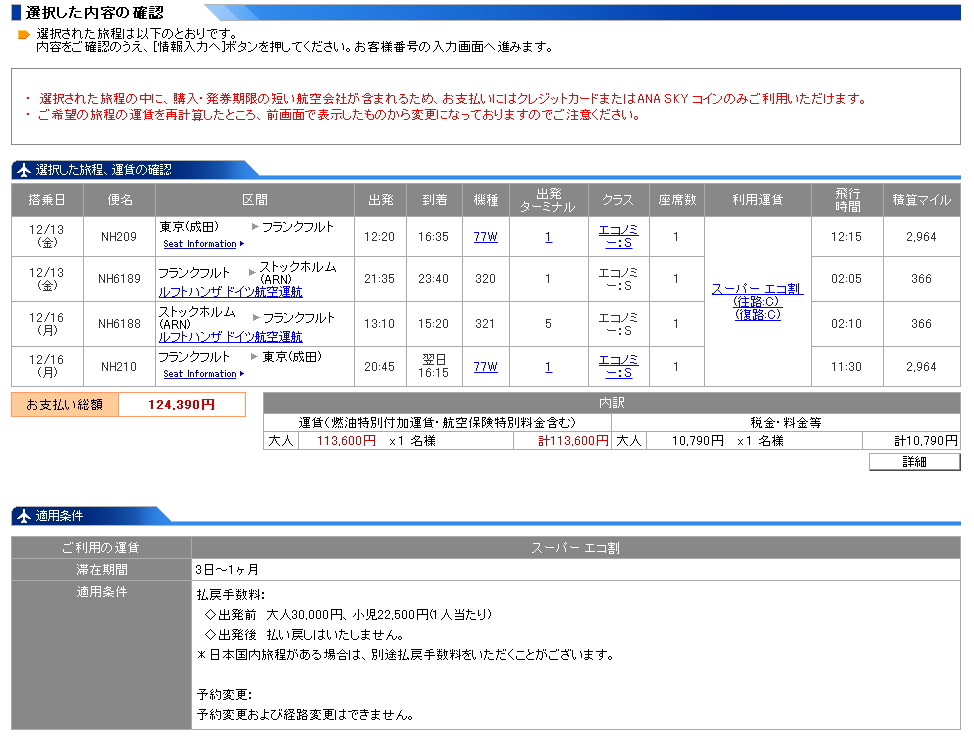Click Lufthansa operated link for NH6188
This screenshot has height=738, width=974.
coord(230,337)
